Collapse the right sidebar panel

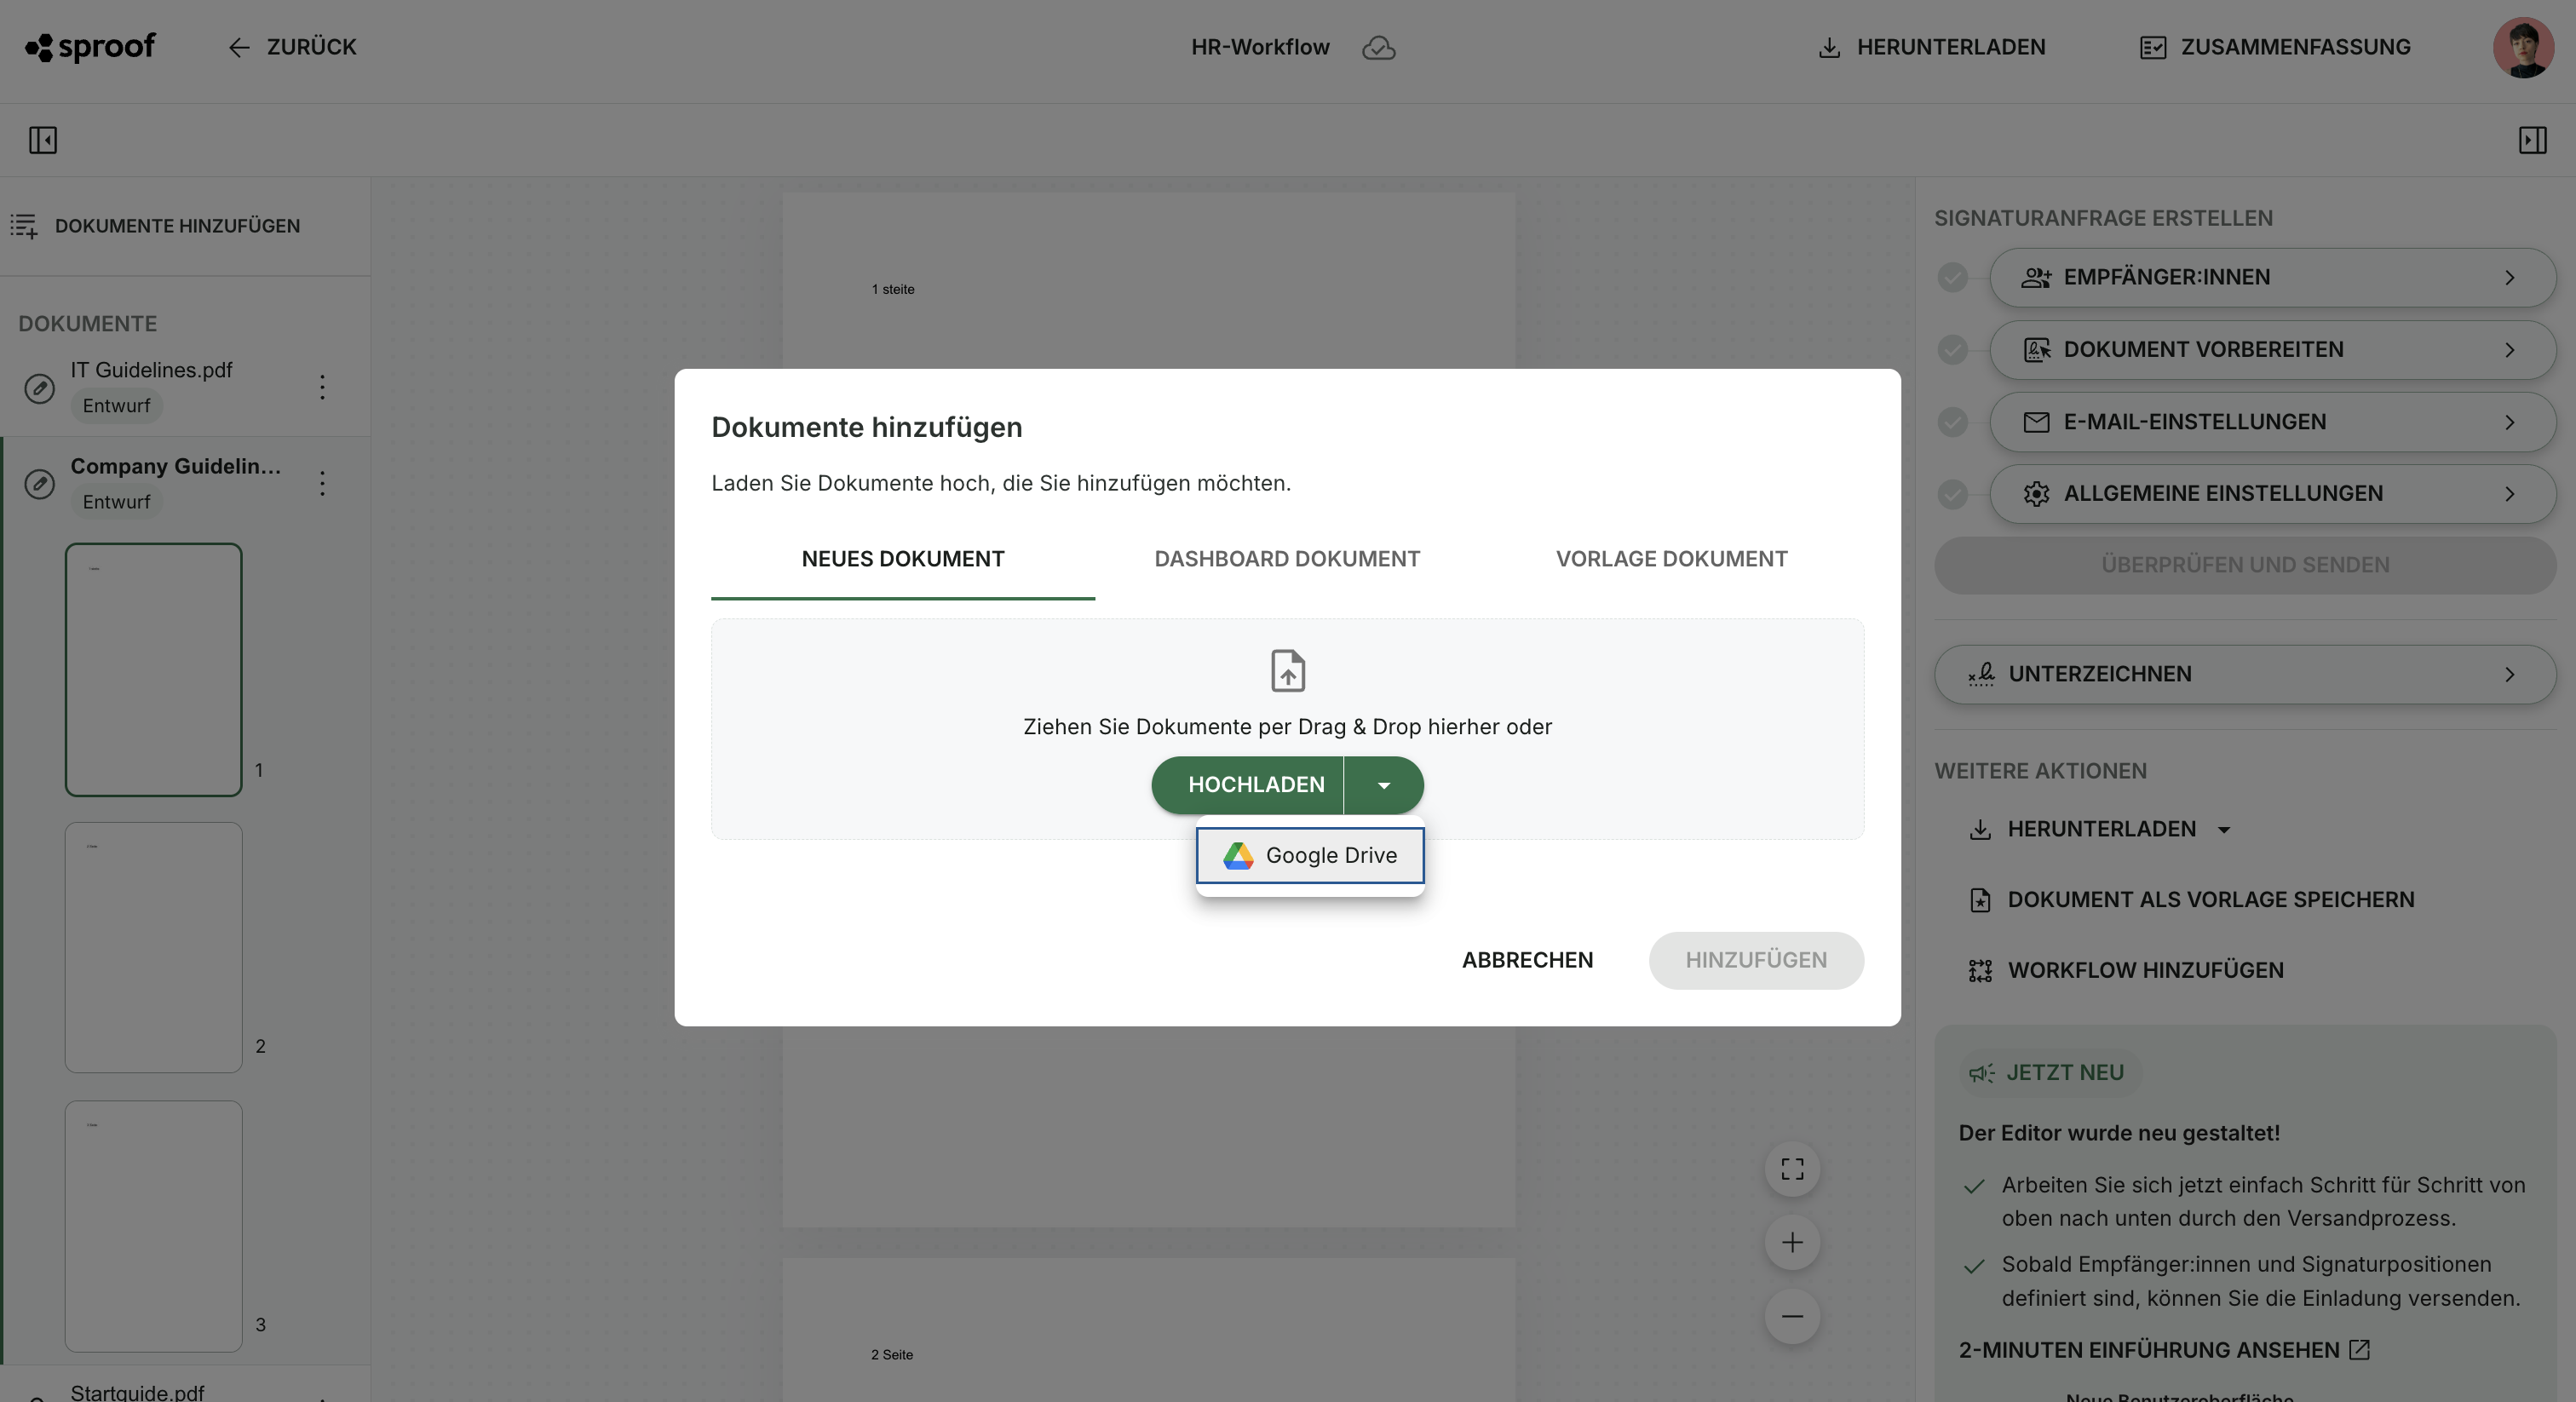pos(2532,140)
